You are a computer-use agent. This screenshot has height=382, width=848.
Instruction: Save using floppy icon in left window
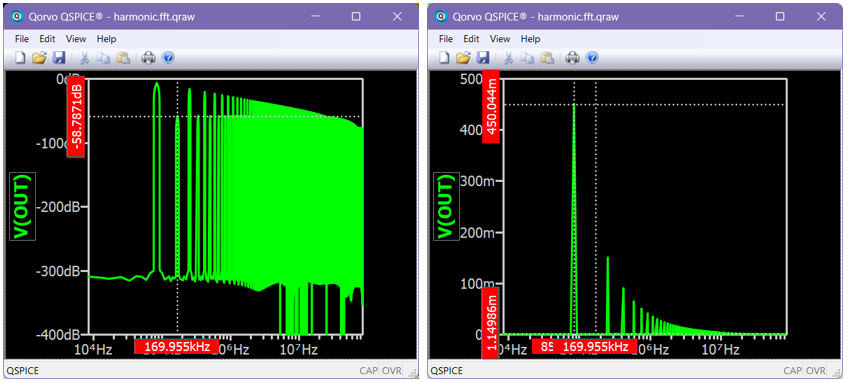59,57
